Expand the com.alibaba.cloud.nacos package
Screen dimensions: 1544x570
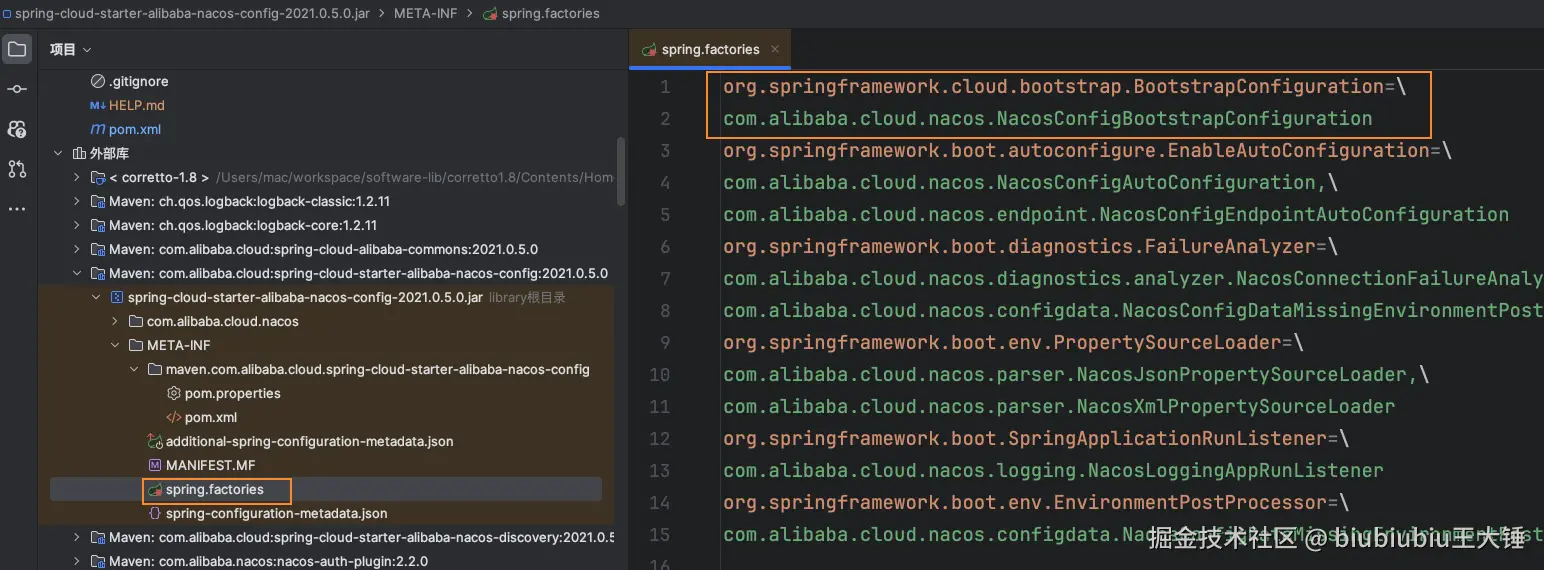point(115,321)
